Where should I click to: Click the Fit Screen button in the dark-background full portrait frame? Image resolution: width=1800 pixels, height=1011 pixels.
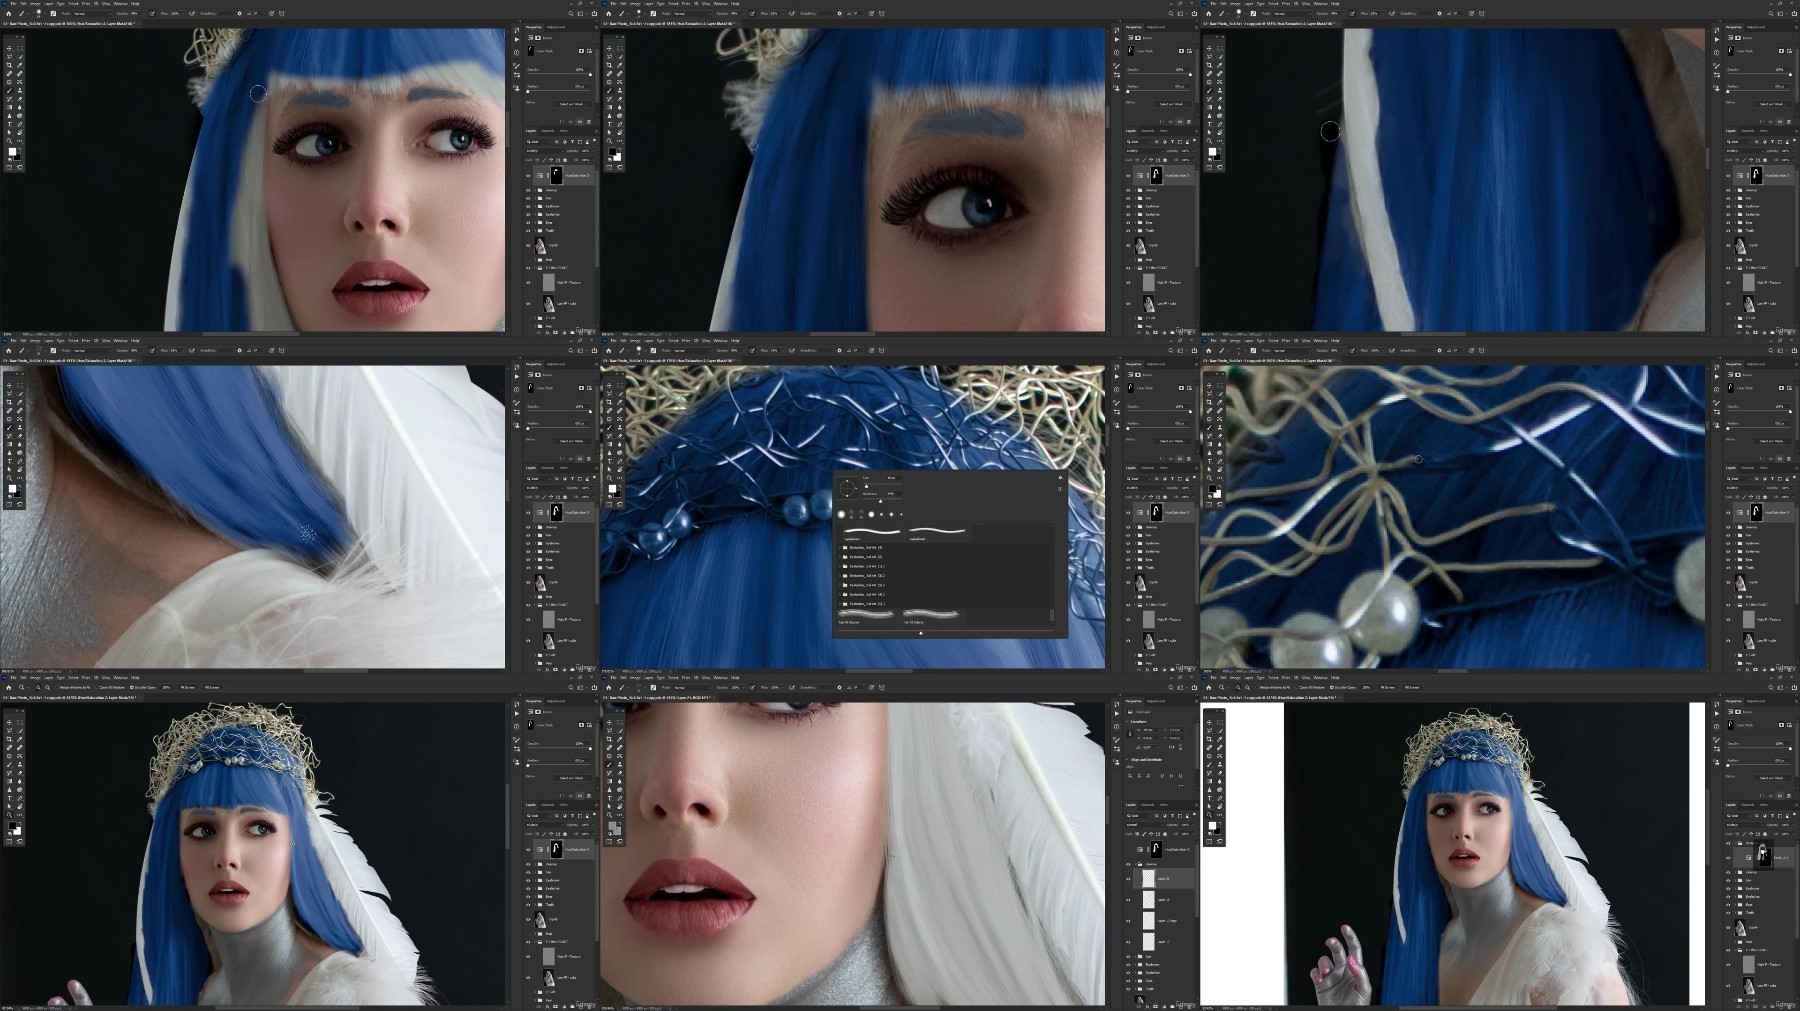coord(188,688)
